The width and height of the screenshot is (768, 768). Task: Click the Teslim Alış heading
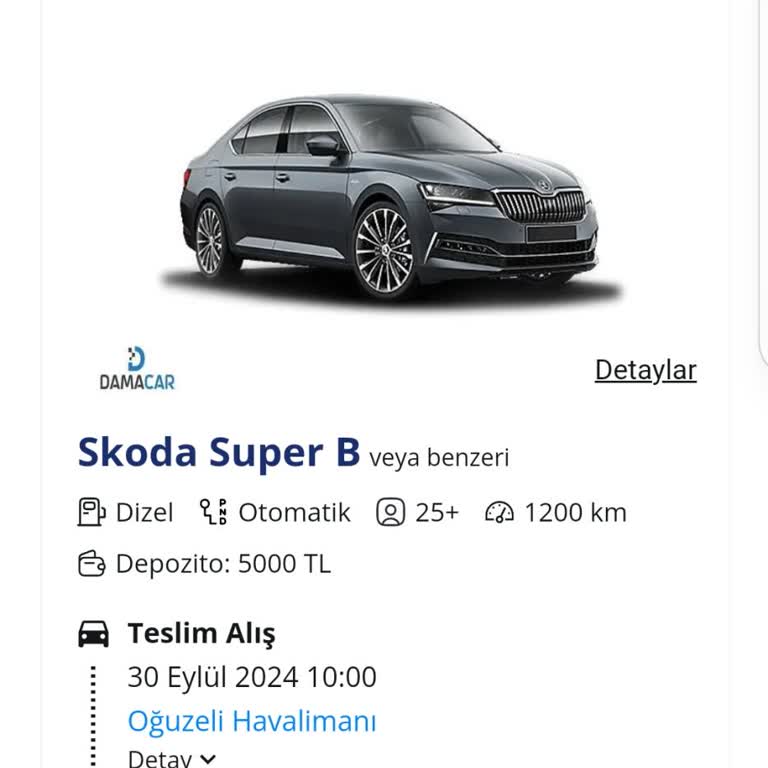(x=201, y=633)
